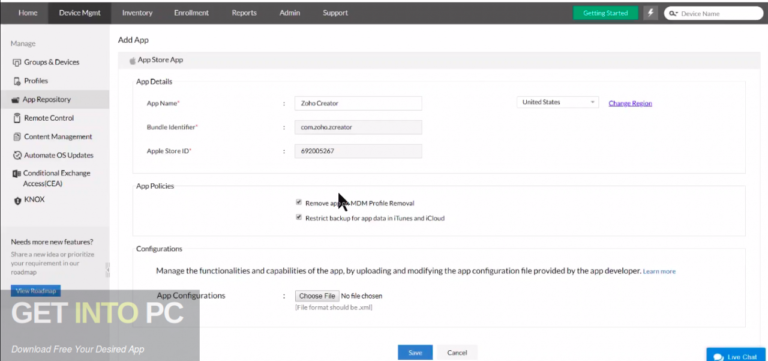Image resolution: width=768 pixels, height=361 pixels.
Task: Collapse the sidebar using the edge handle
Action: [x=107, y=269]
